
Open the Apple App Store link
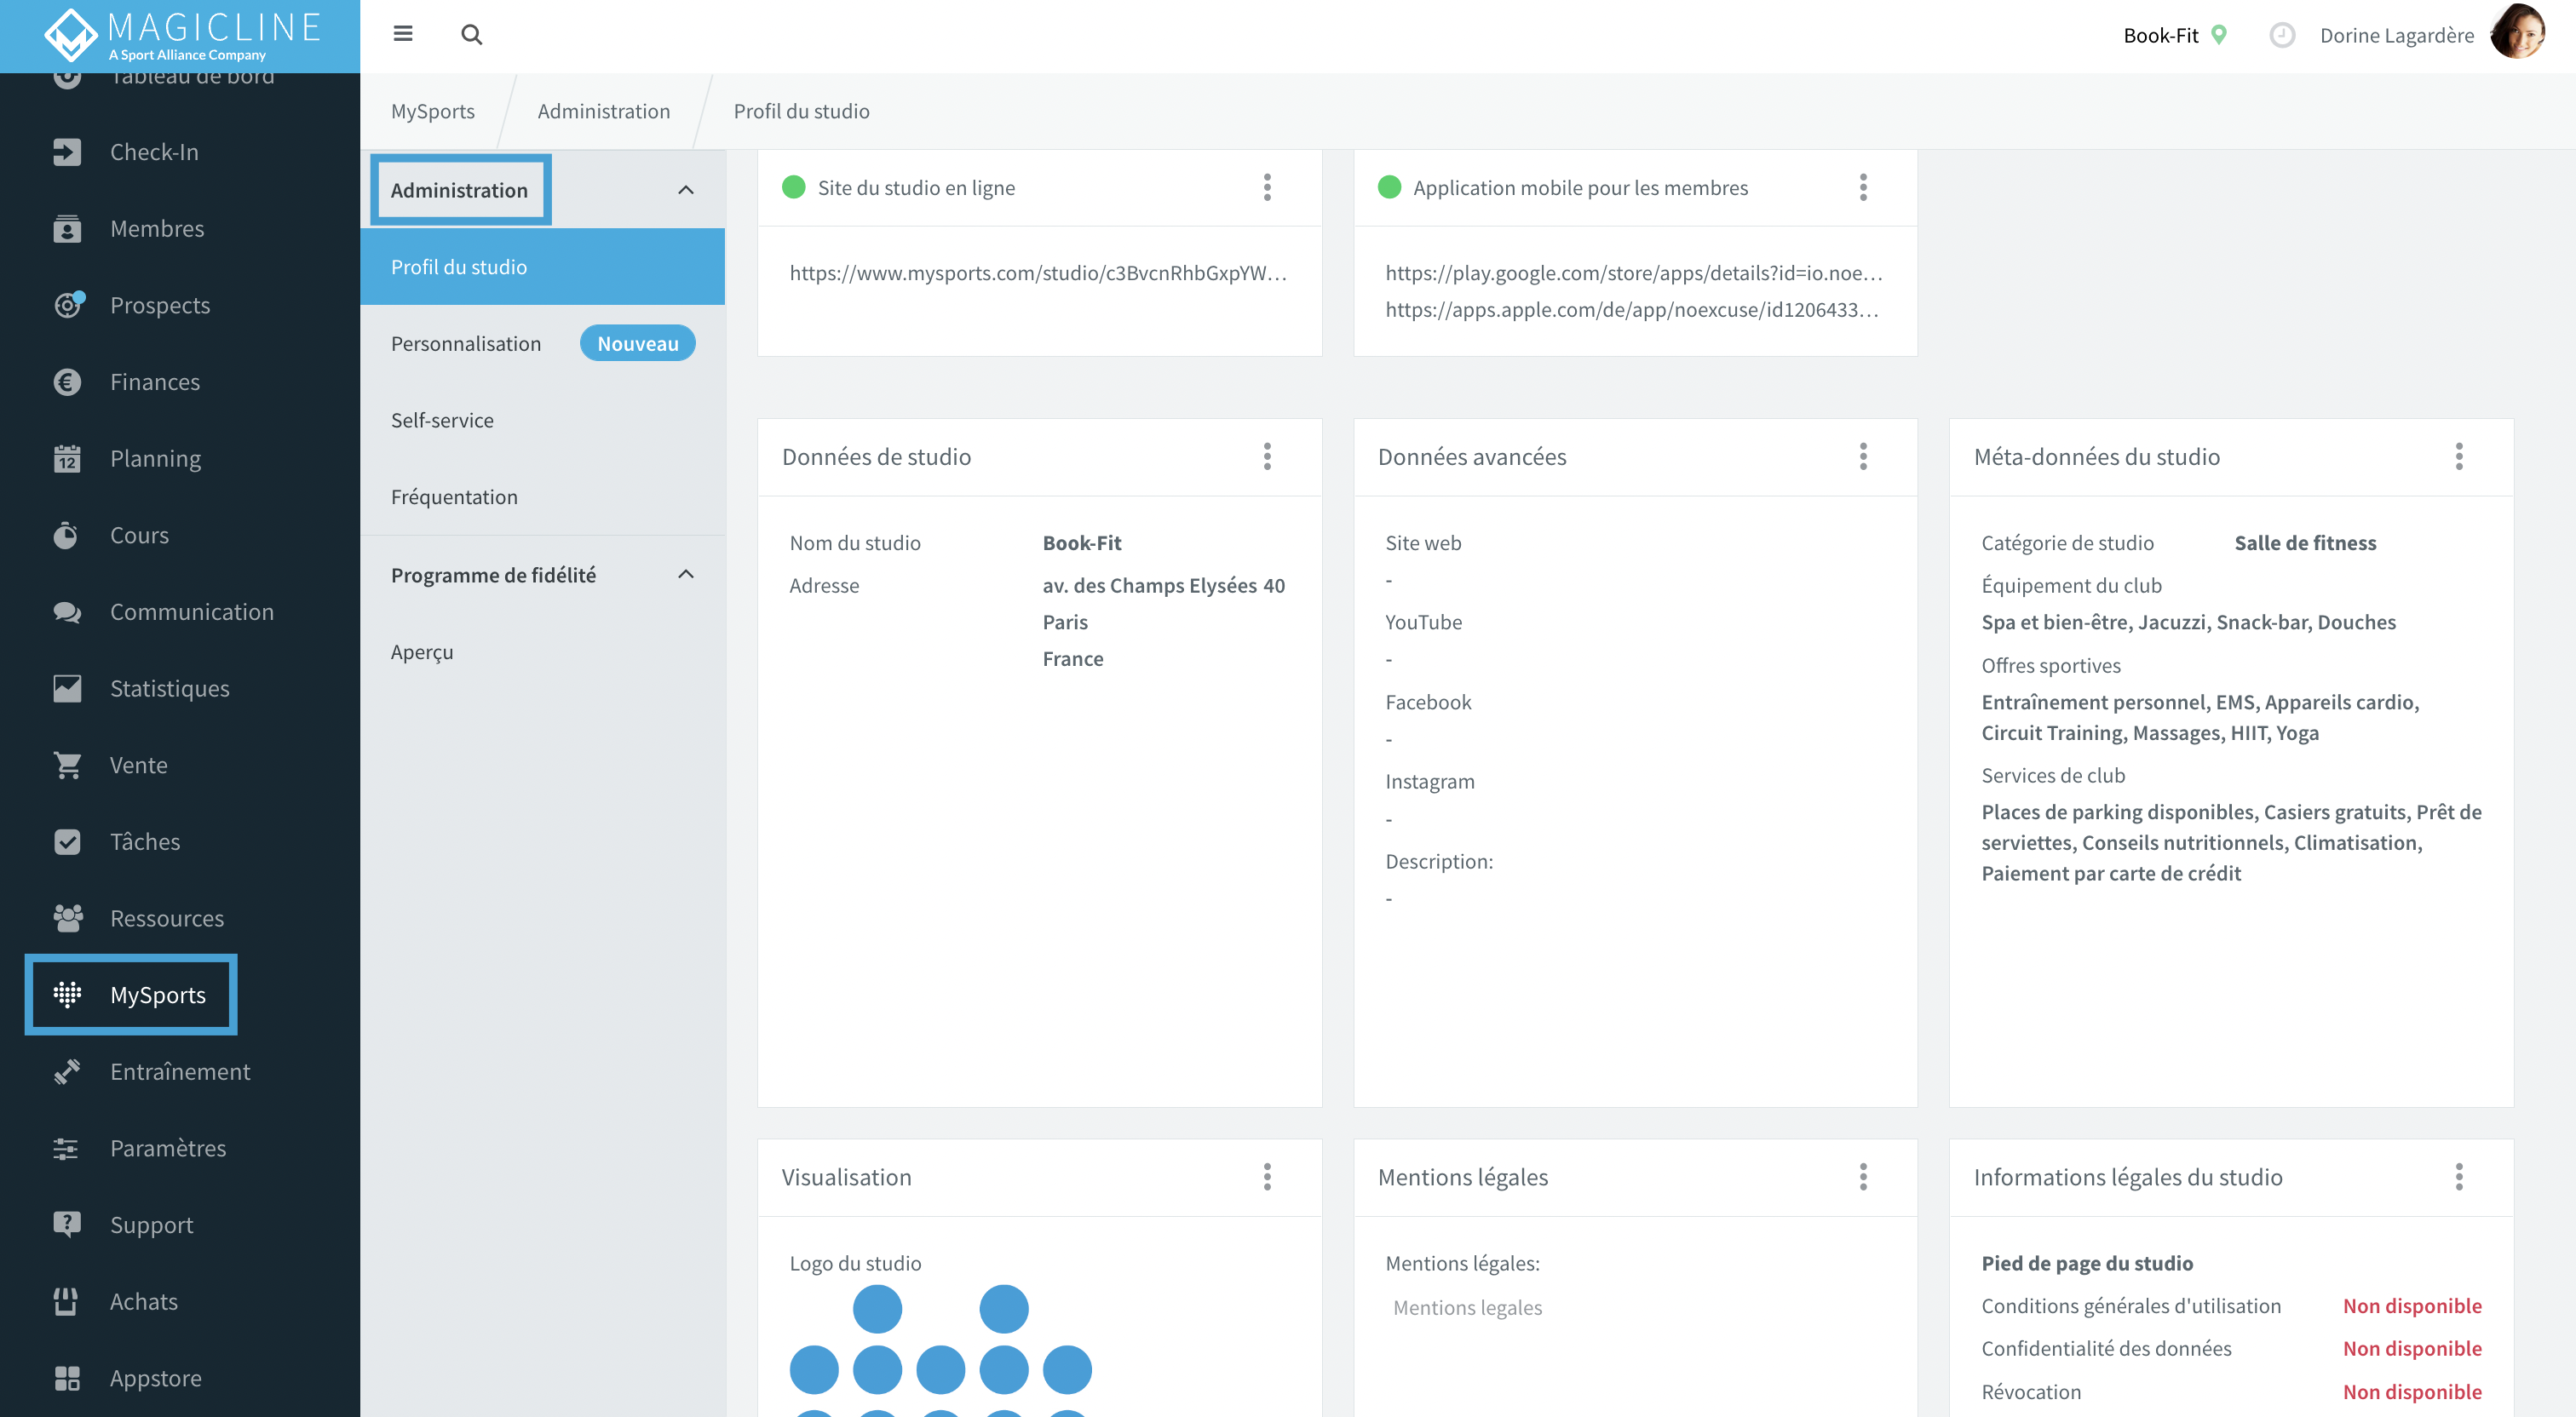1632,310
